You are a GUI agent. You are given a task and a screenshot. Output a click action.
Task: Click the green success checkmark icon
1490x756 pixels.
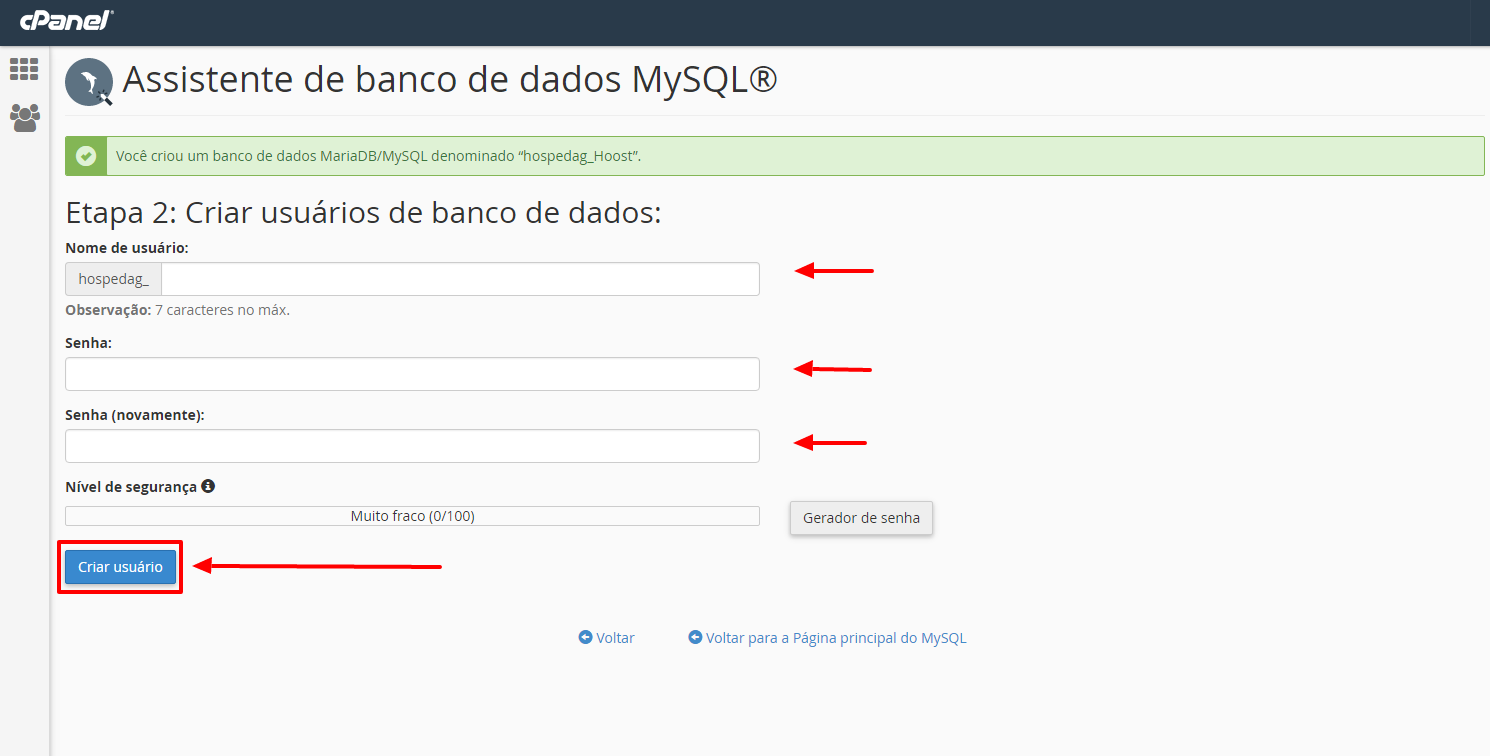click(x=86, y=156)
